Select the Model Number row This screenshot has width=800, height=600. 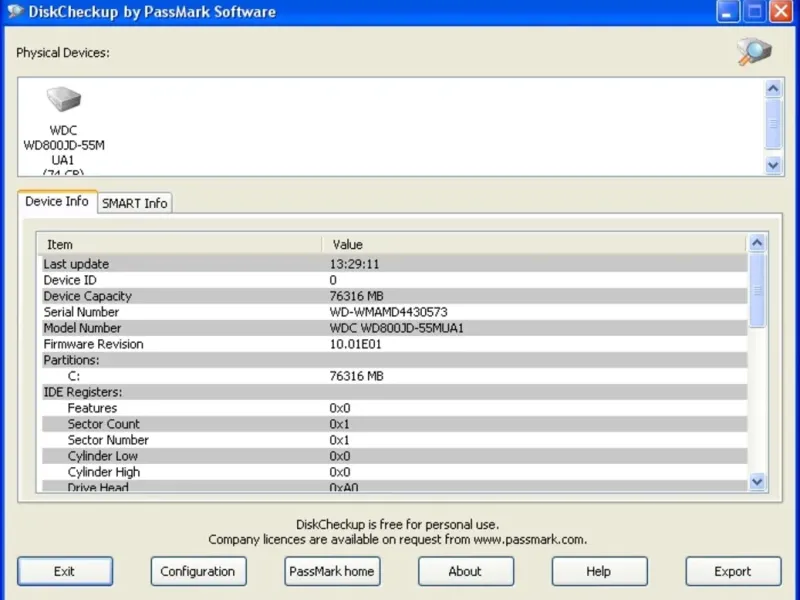click(394, 328)
